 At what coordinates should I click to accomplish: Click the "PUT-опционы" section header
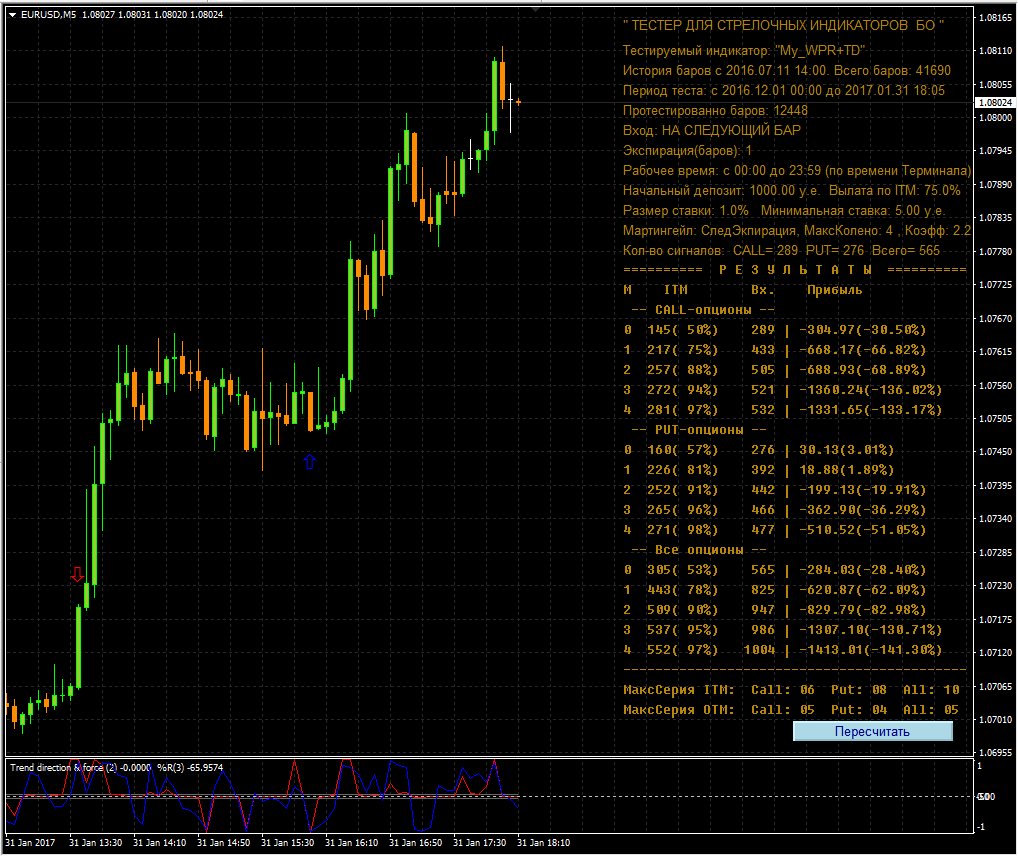point(699,430)
